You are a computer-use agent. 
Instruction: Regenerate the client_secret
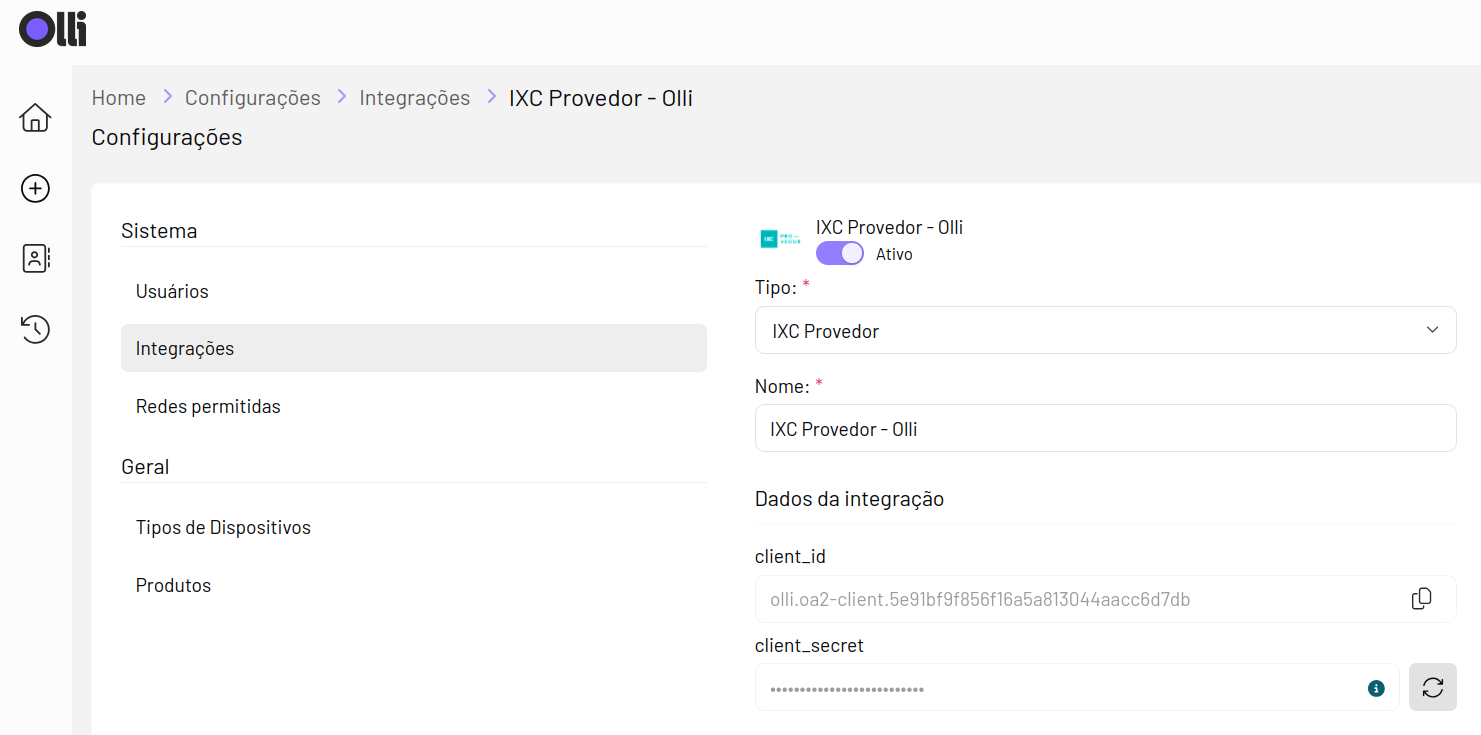pos(1432,687)
